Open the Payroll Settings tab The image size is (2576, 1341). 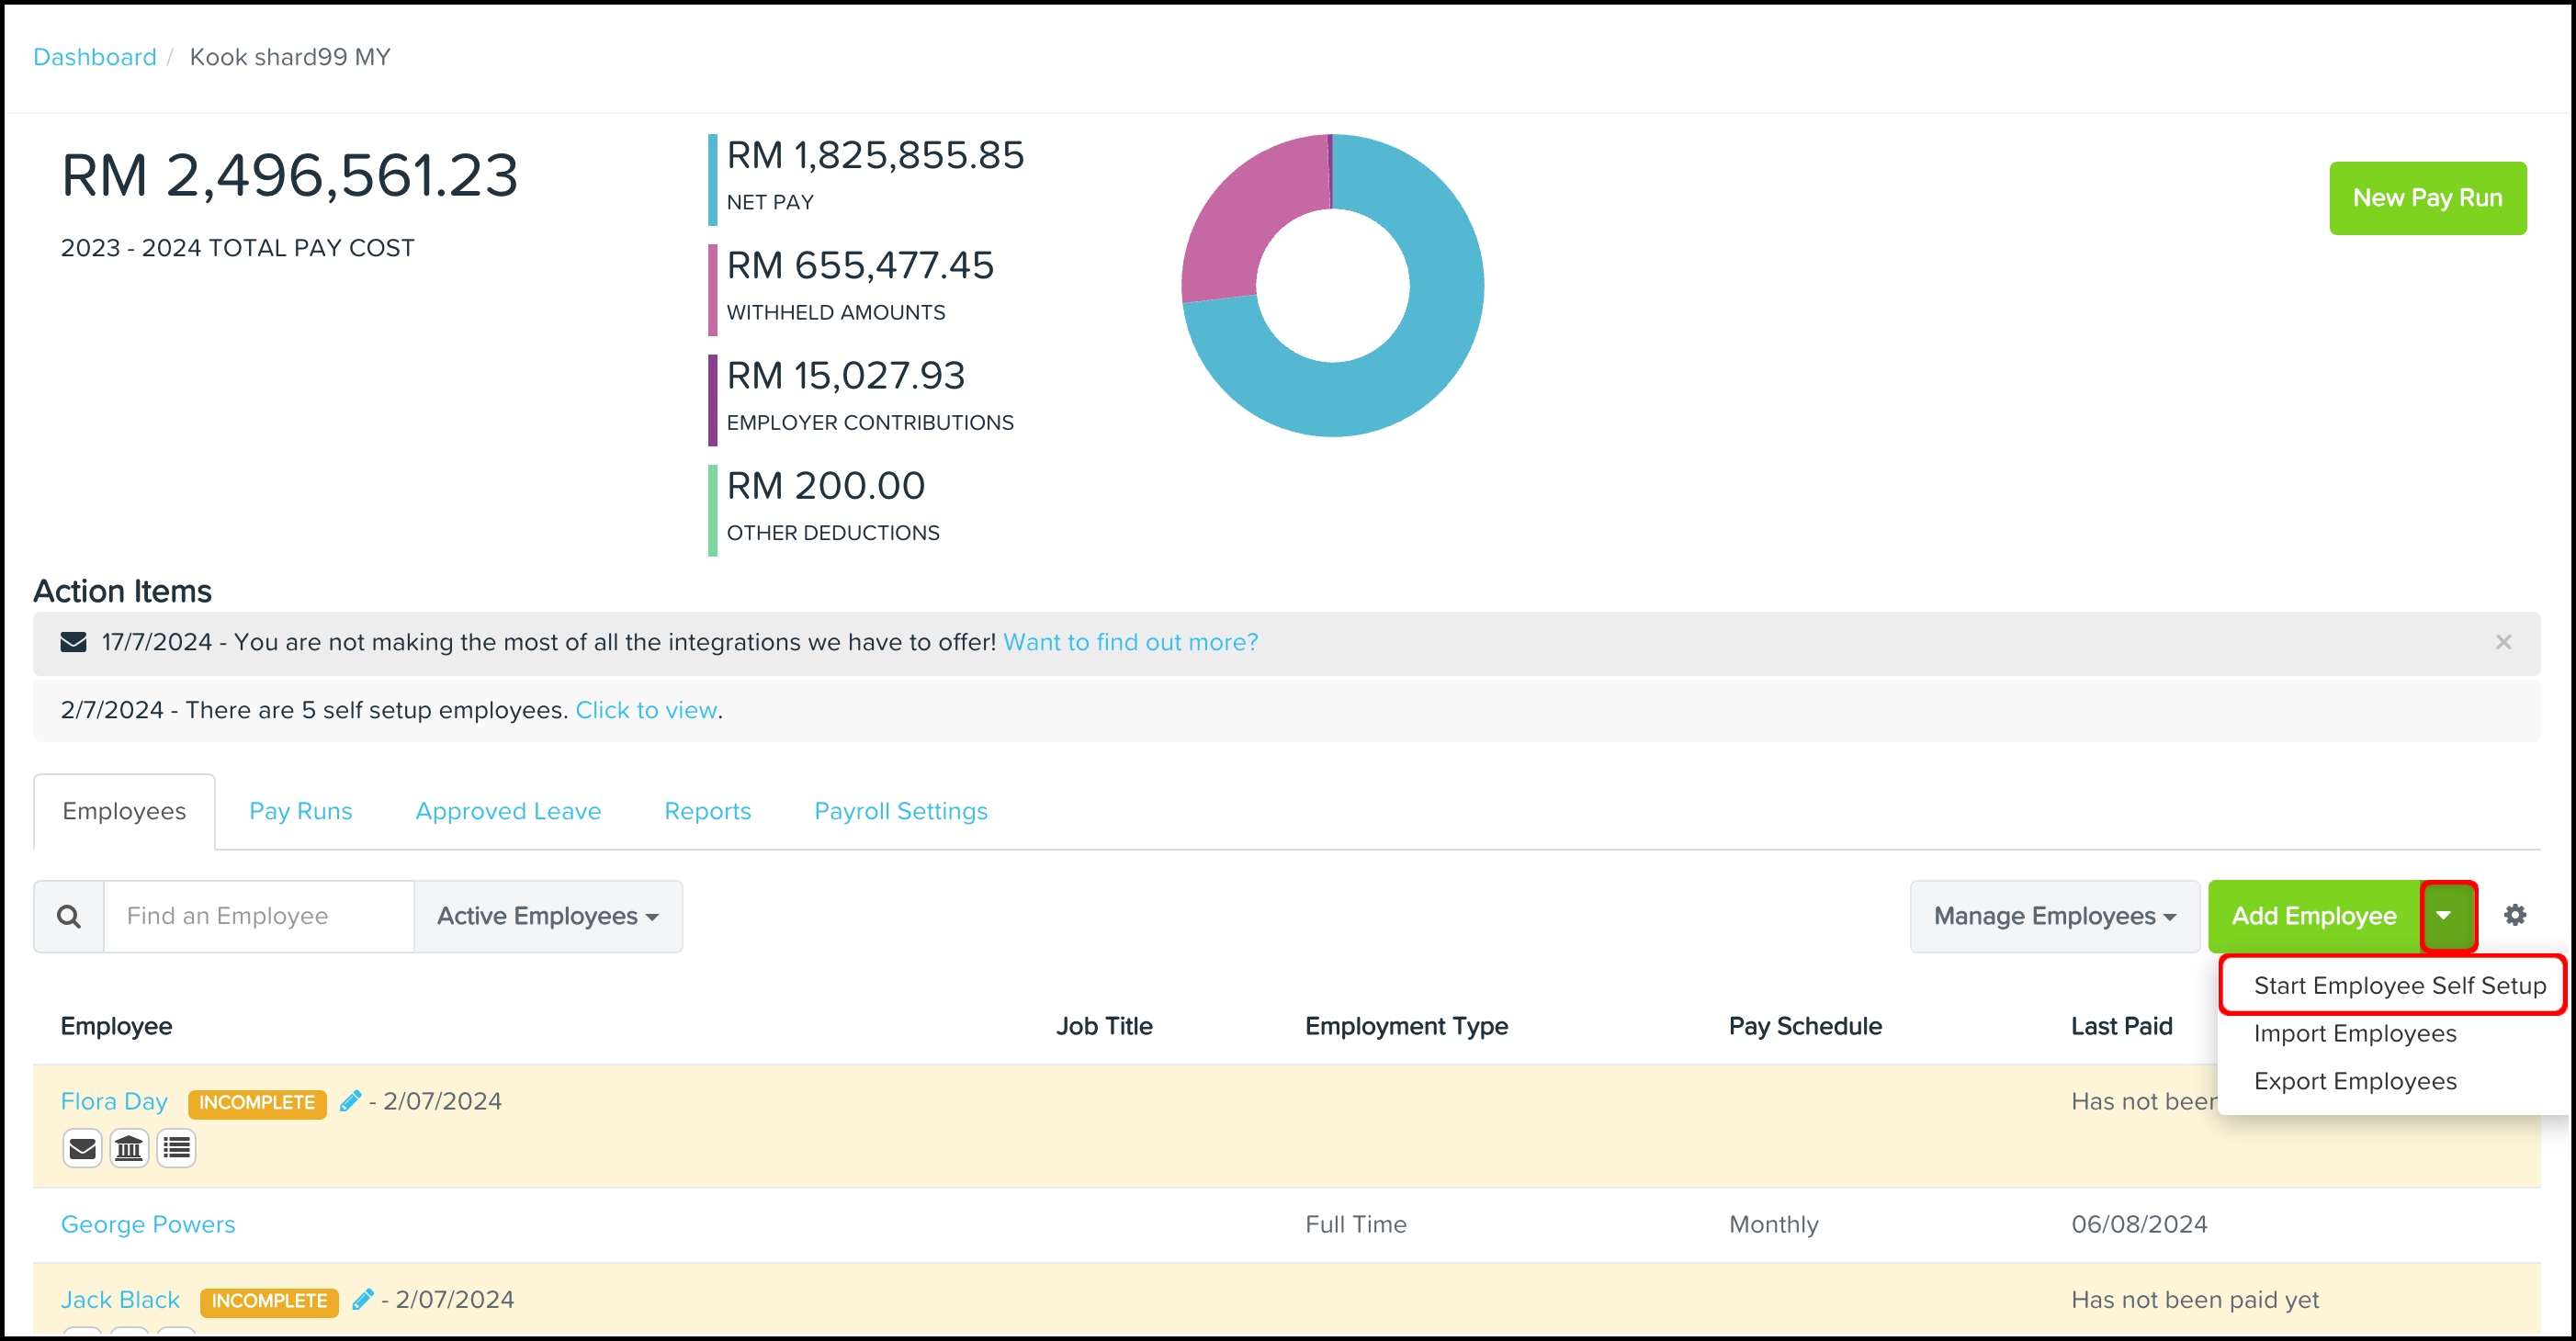[x=900, y=811]
